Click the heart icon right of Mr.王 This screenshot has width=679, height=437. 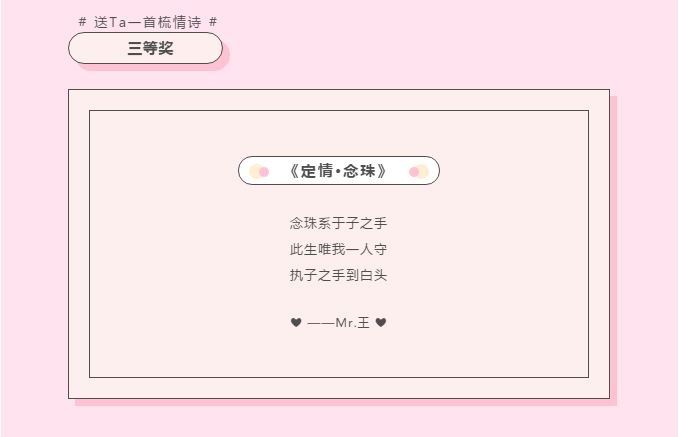coord(381,322)
